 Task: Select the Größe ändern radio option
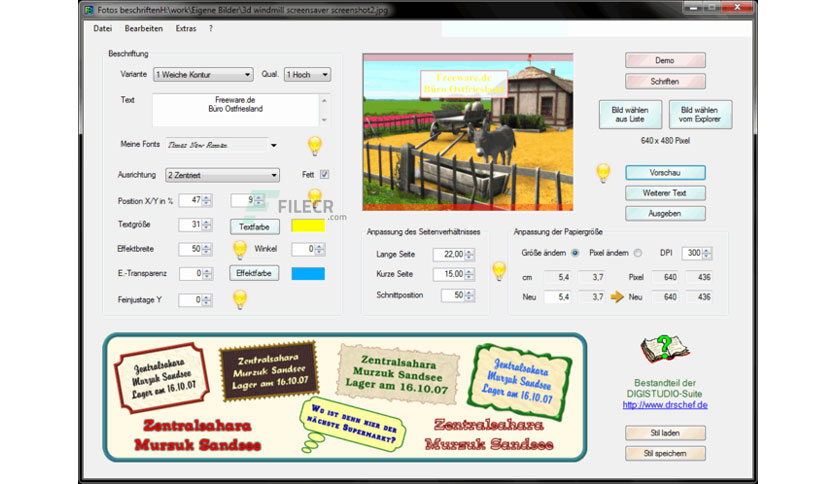coord(575,253)
